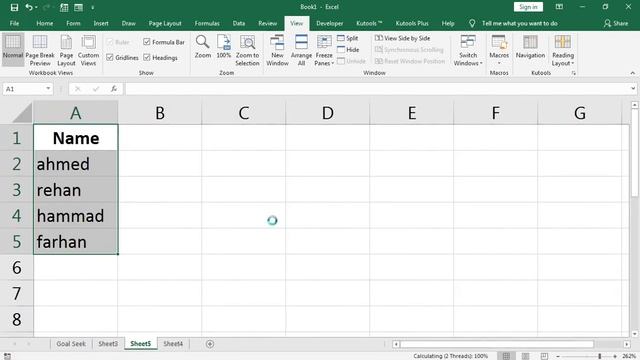
Task: Open Custom Views
Action: (x=88, y=50)
